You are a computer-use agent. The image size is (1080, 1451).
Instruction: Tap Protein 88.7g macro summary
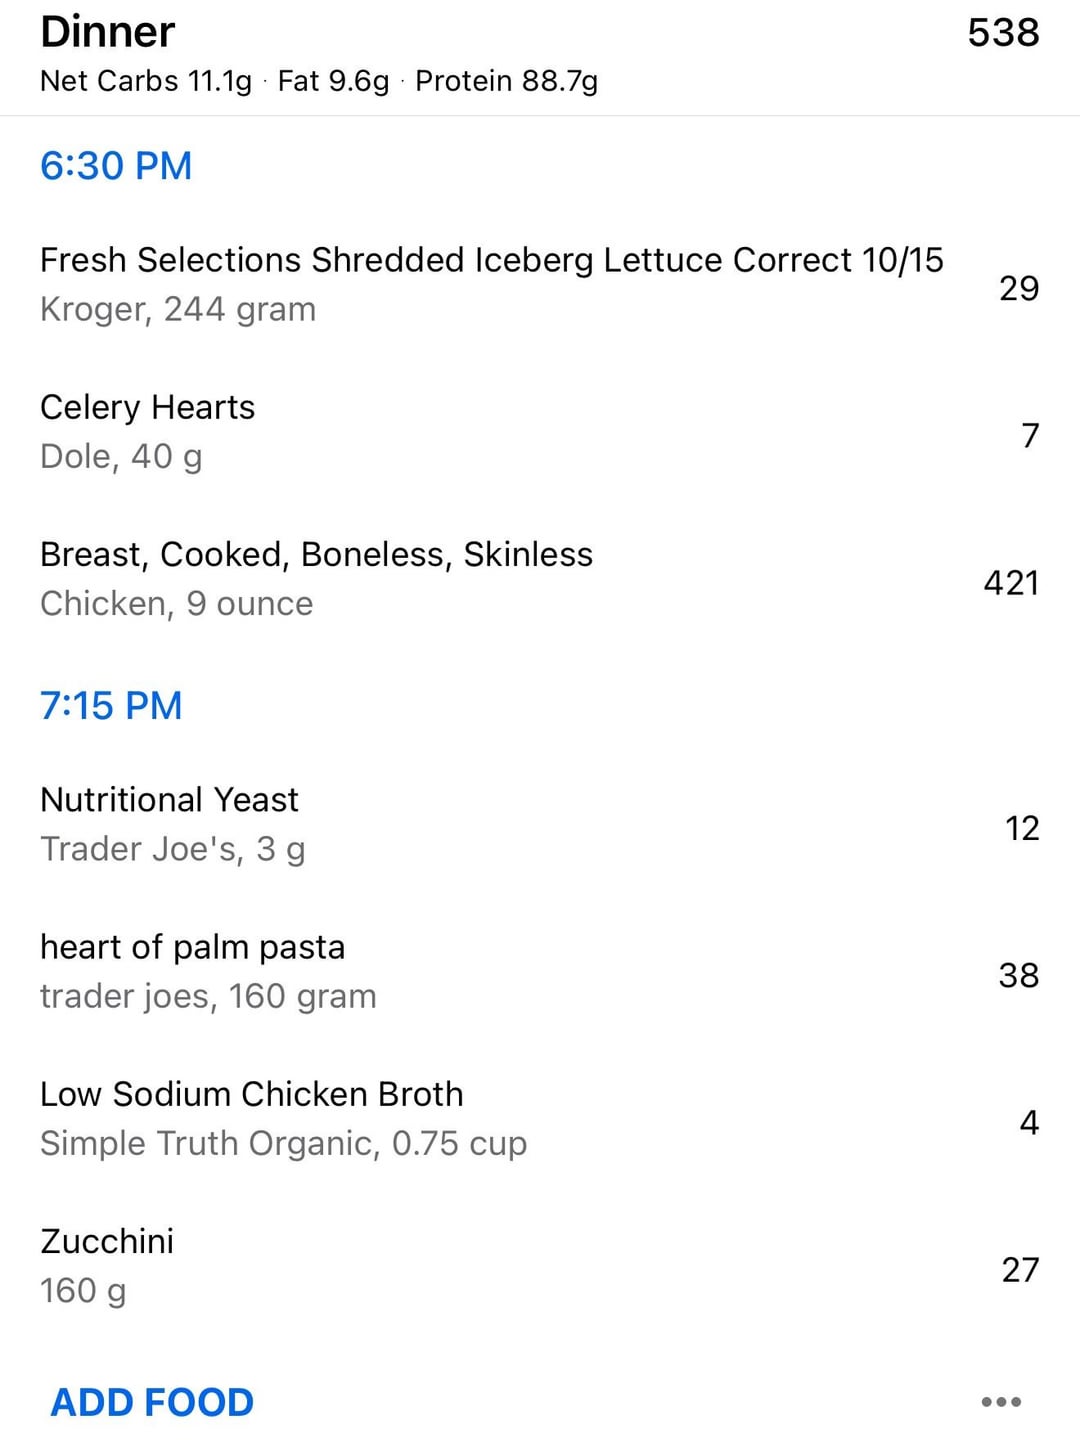(506, 81)
